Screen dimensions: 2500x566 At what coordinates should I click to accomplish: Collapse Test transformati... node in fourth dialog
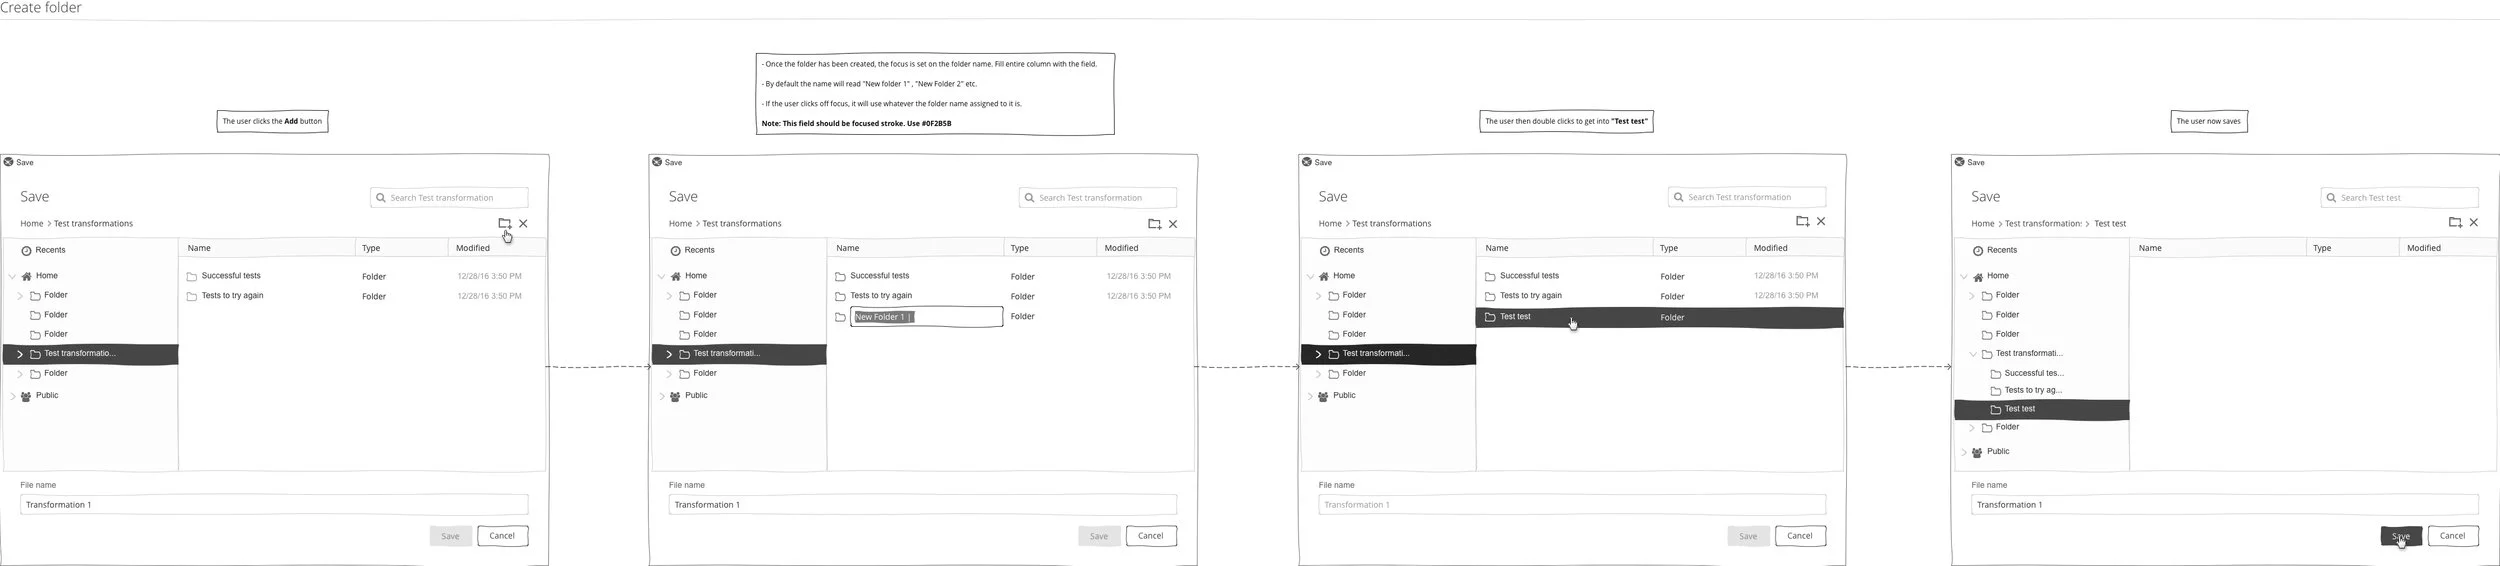(x=1973, y=354)
